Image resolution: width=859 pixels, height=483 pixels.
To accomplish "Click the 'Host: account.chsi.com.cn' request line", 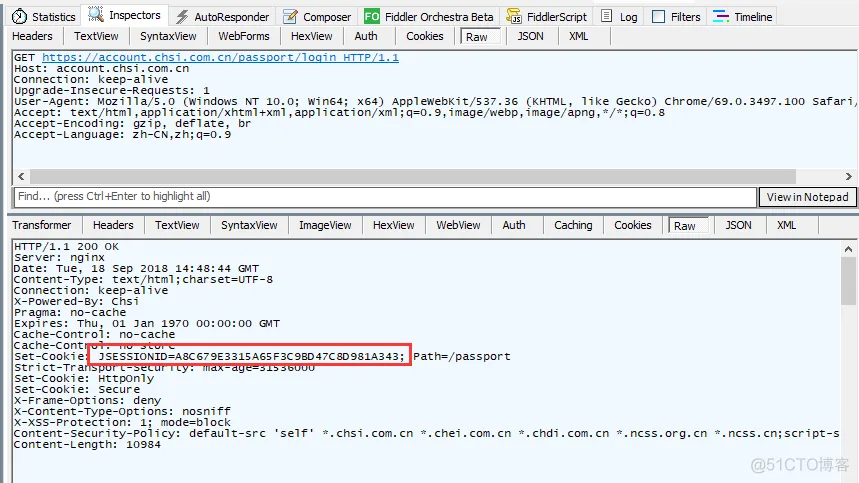I will point(101,68).
